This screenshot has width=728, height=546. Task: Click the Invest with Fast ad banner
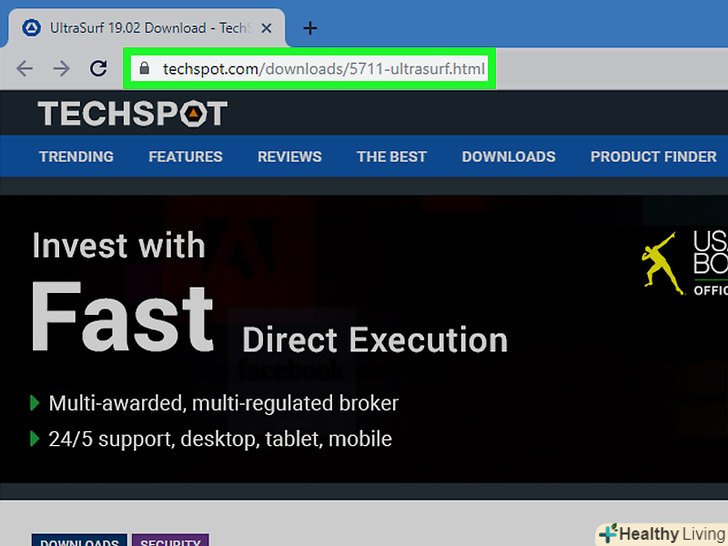(x=364, y=339)
